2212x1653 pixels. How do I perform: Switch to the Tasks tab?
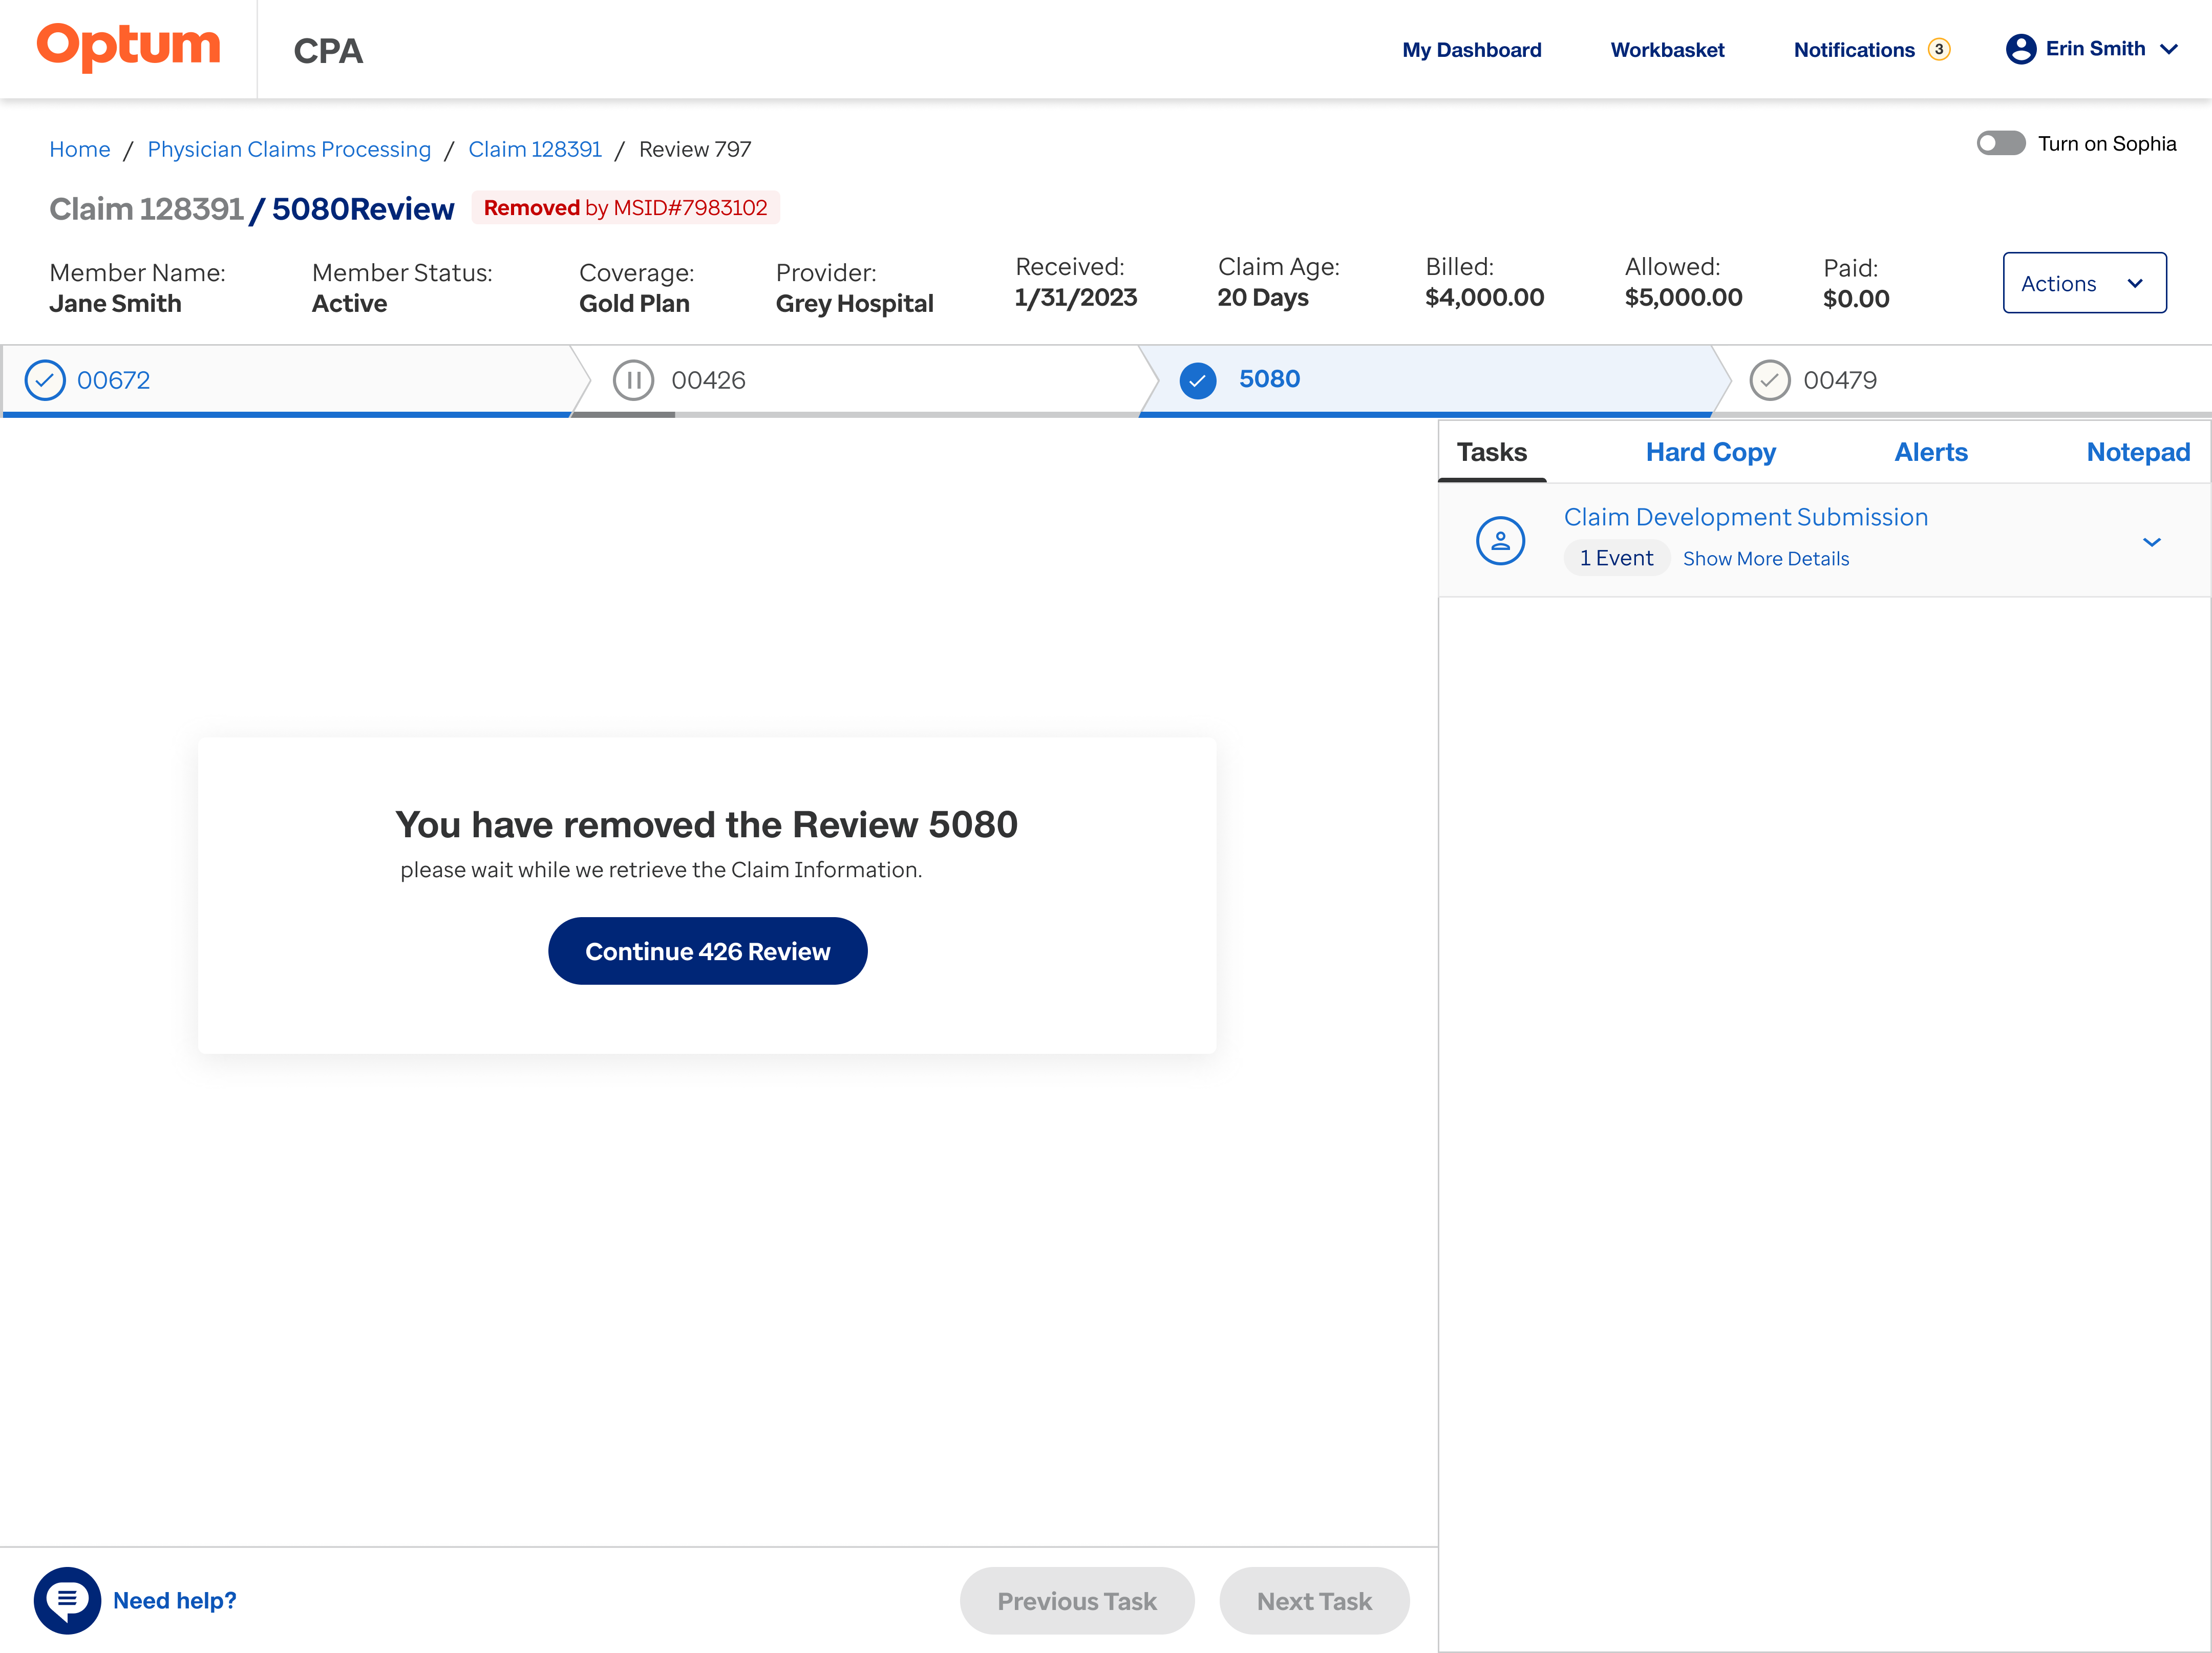pyautogui.click(x=1491, y=452)
